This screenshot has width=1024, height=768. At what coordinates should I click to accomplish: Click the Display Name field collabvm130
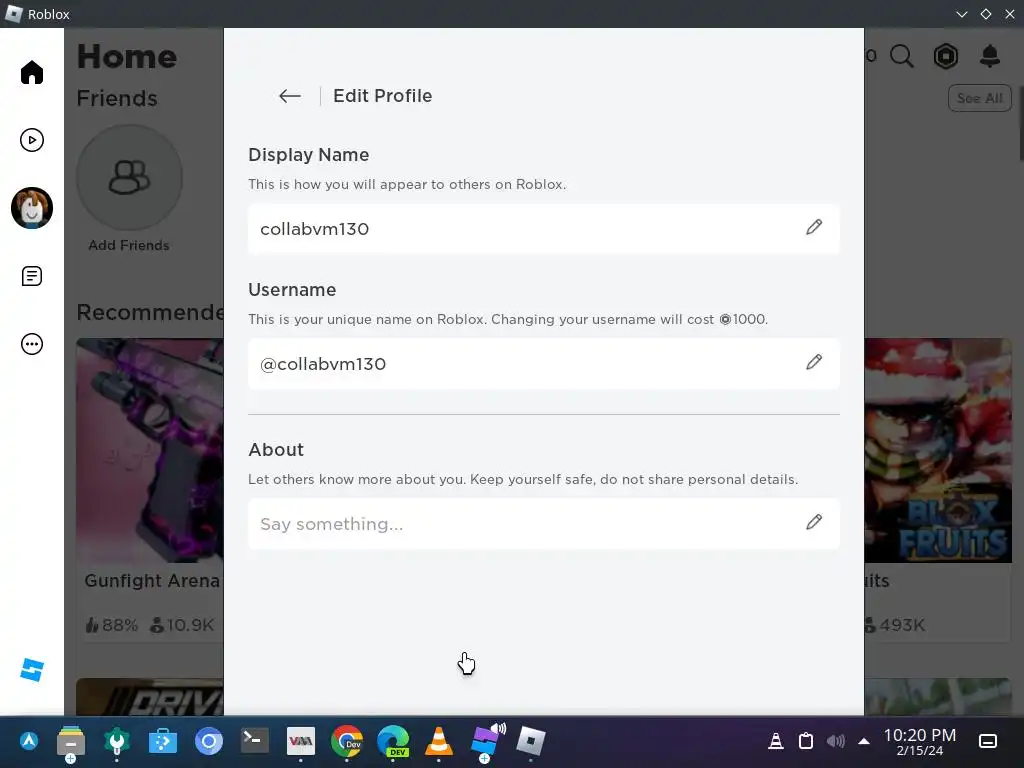click(543, 229)
